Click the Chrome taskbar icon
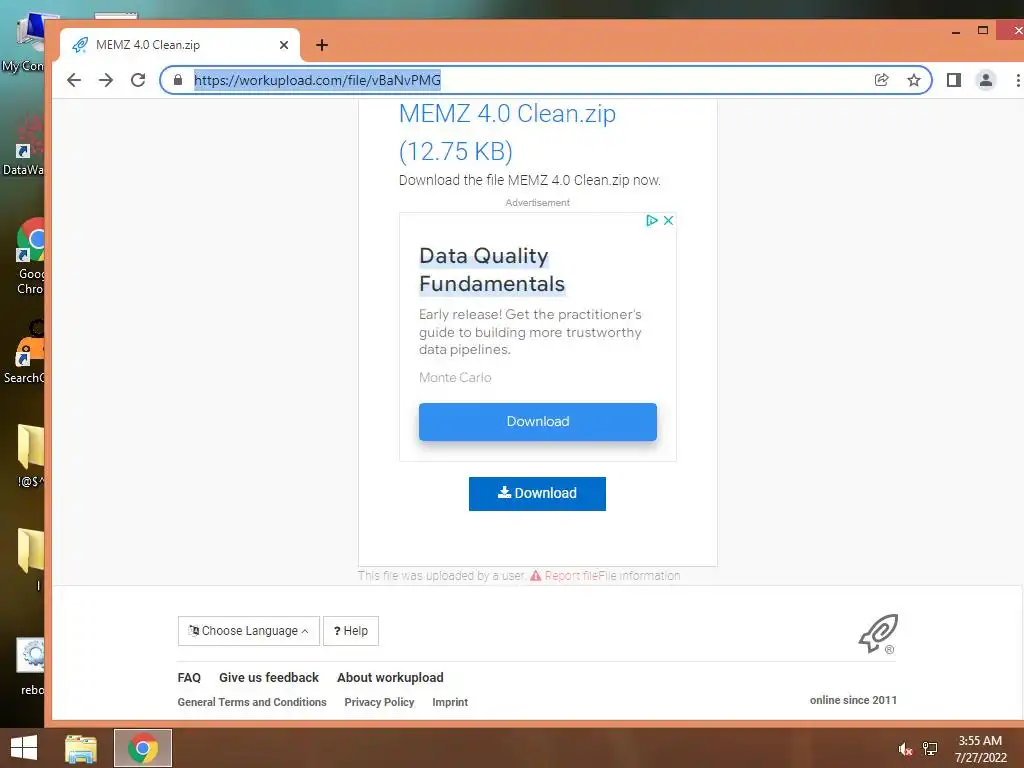Image resolution: width=1024 pixels, height=768 pixels. pyautogui.click(x=143, y=748)
